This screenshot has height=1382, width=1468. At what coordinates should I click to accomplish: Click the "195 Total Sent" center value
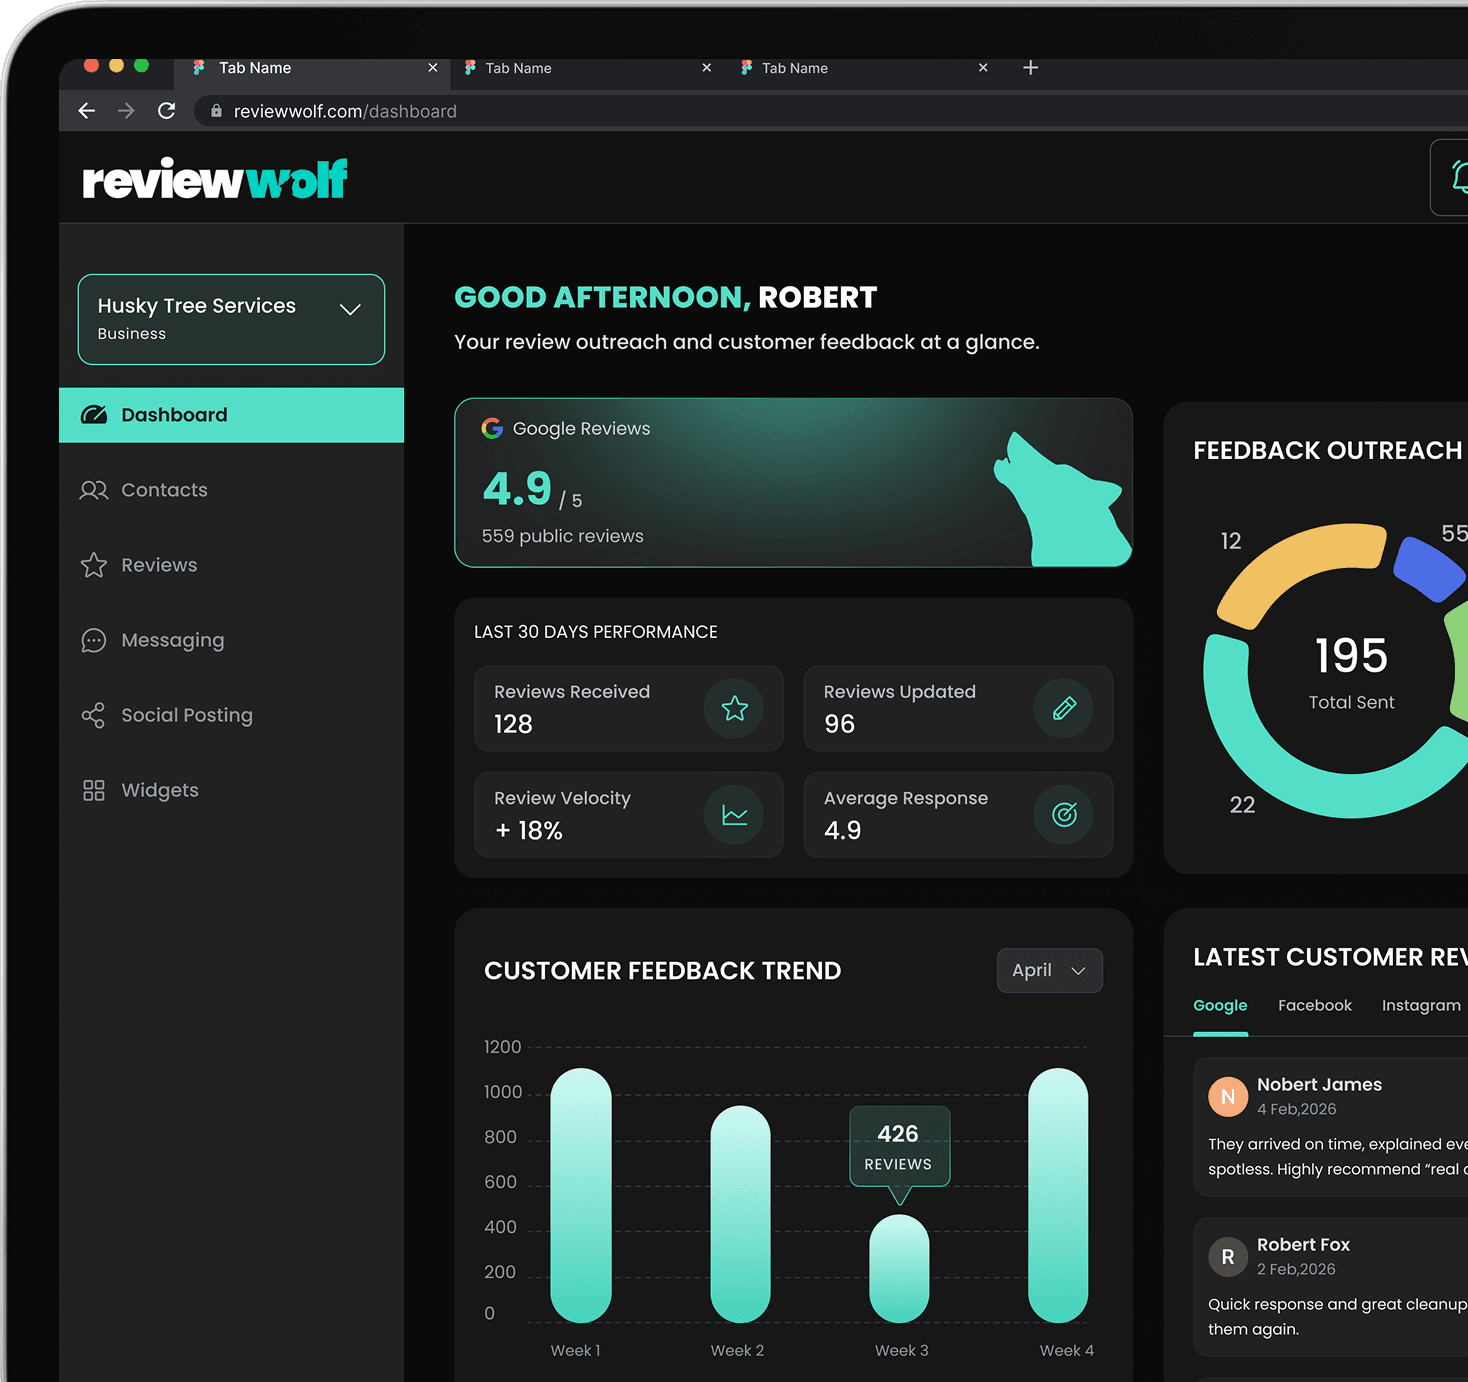1351,672
